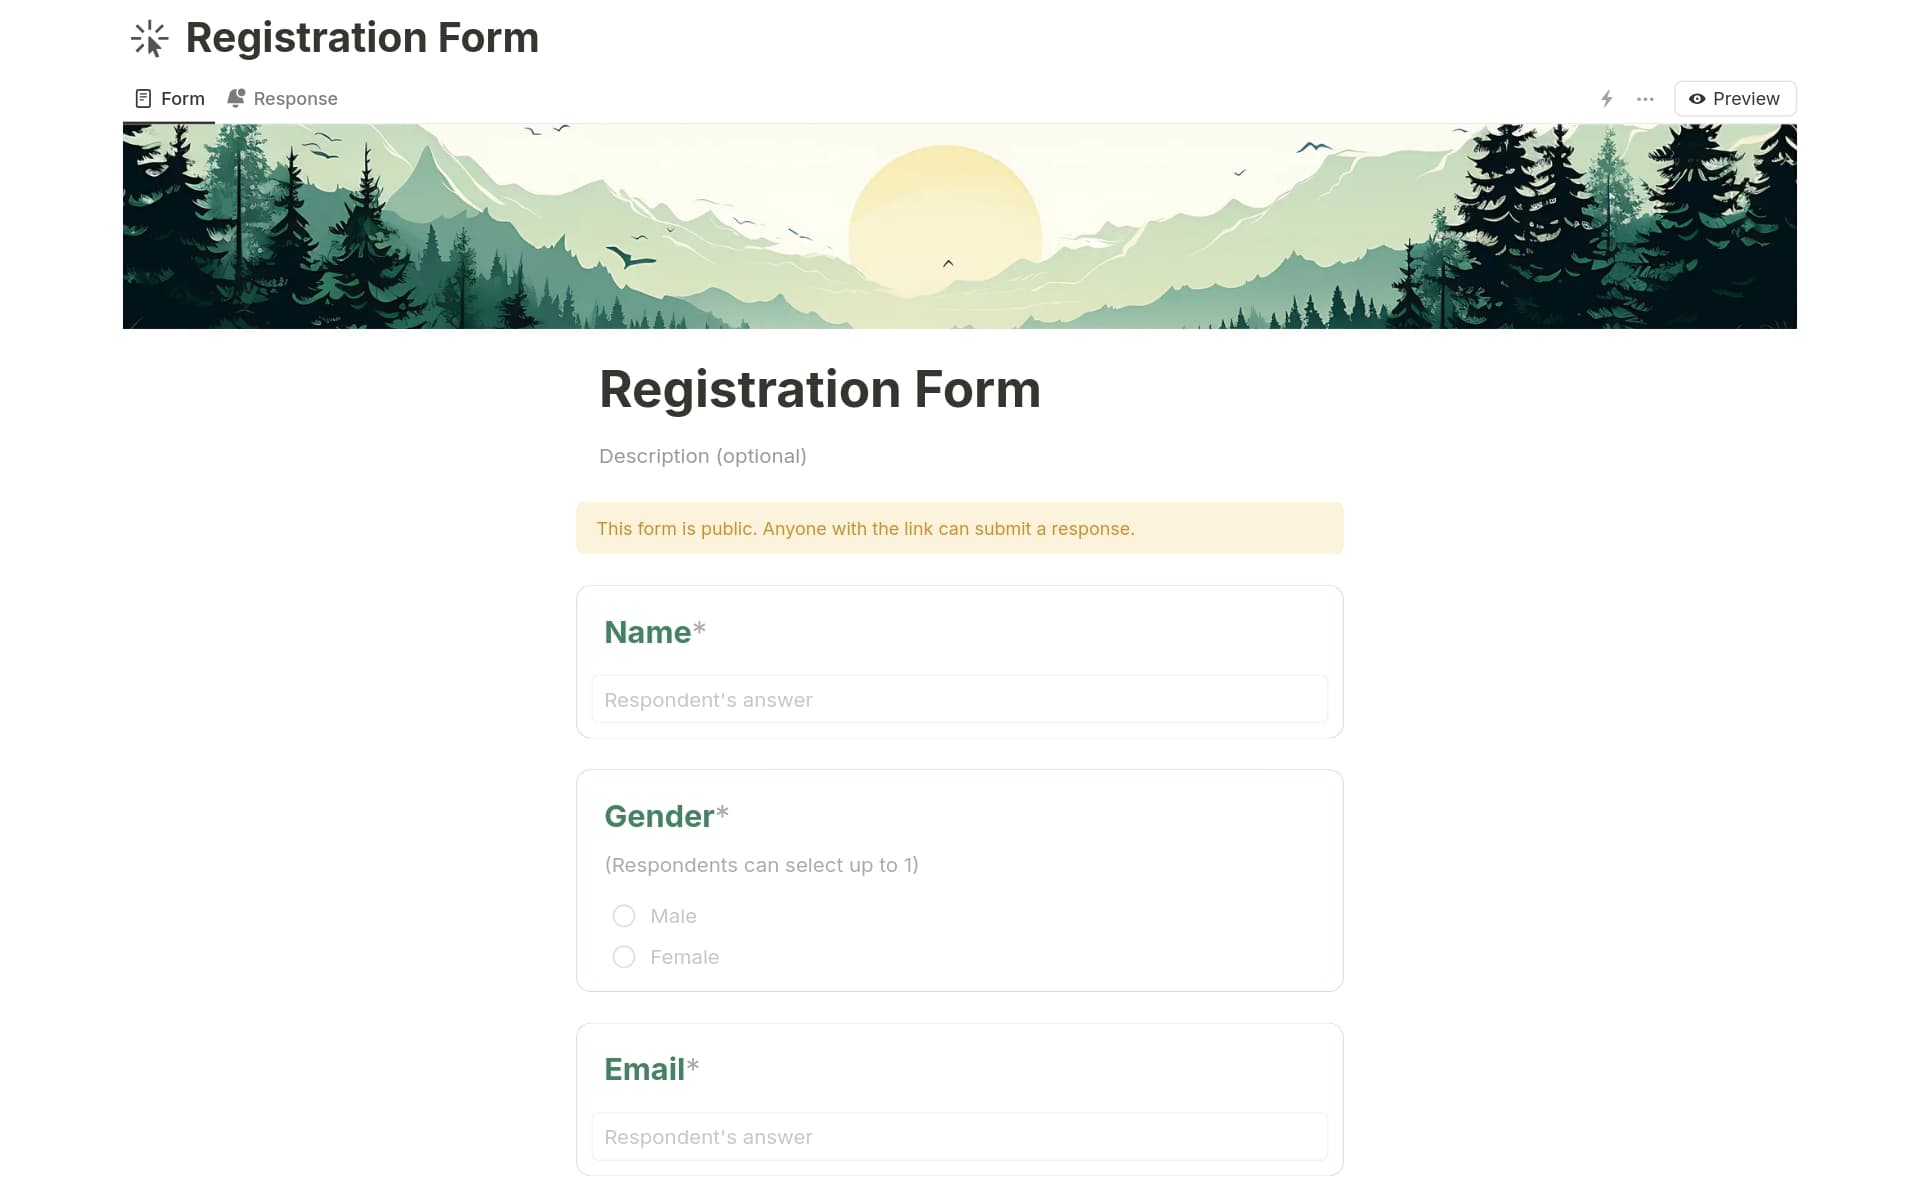Click the mountain cover image

pyautogui.click(x=958, y=225)
